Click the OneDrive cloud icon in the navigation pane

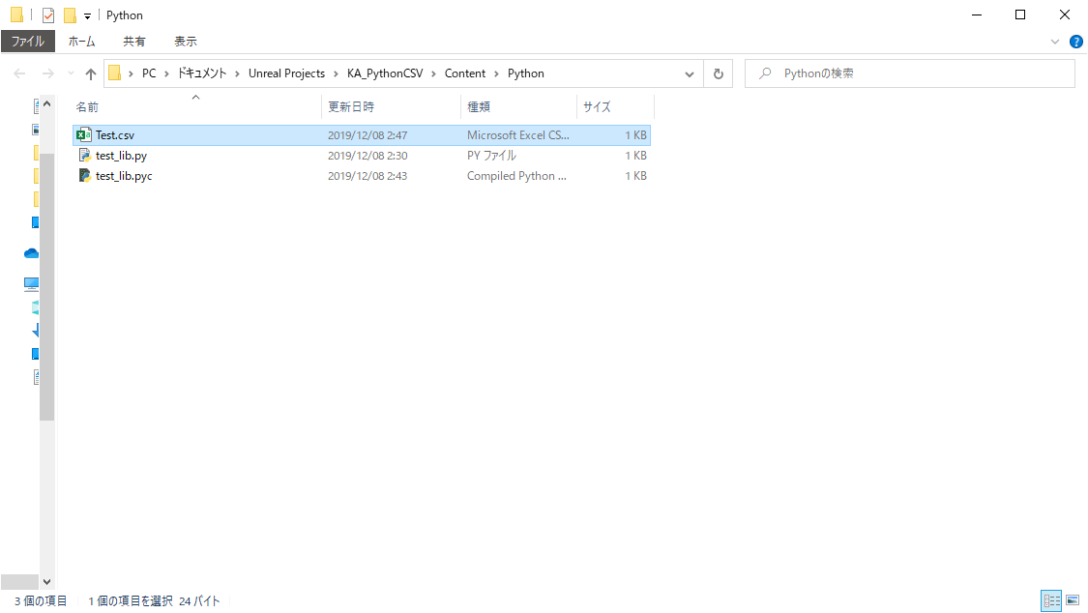pyautogui.click(x=31, y=253)
